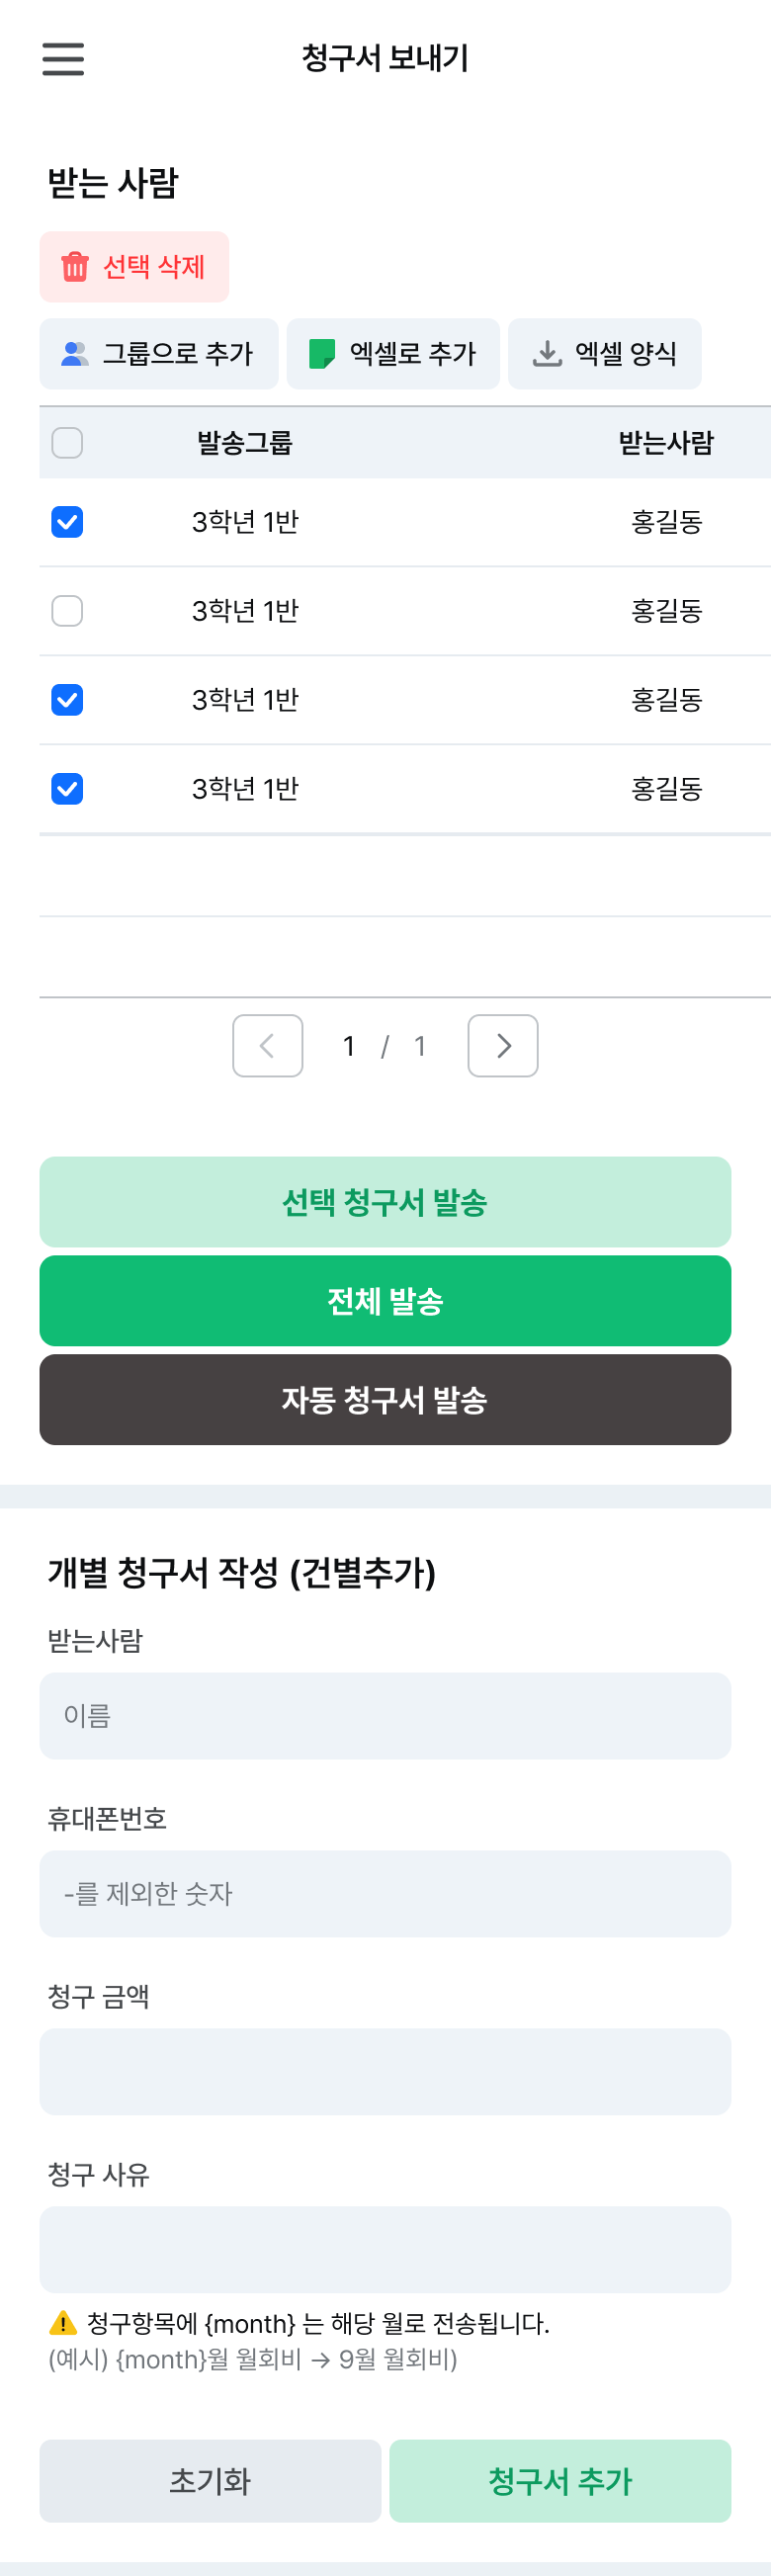Viewport: 771px width, 2576px height.
Task: Click the people icon on 그룹으로 추가 button
Action: coord(73,353)
